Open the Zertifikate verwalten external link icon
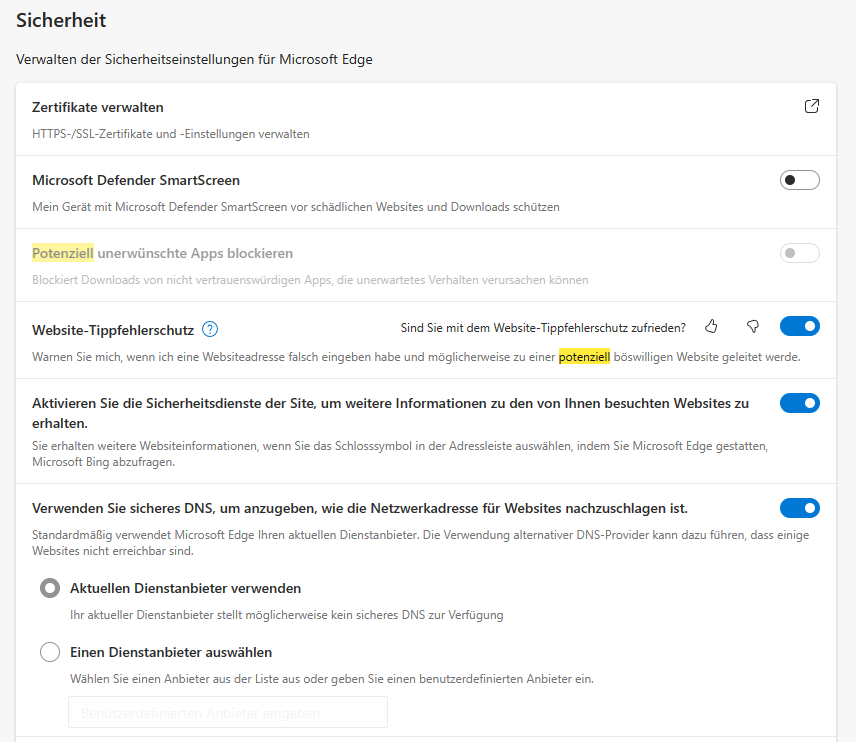 pos(812,107)
